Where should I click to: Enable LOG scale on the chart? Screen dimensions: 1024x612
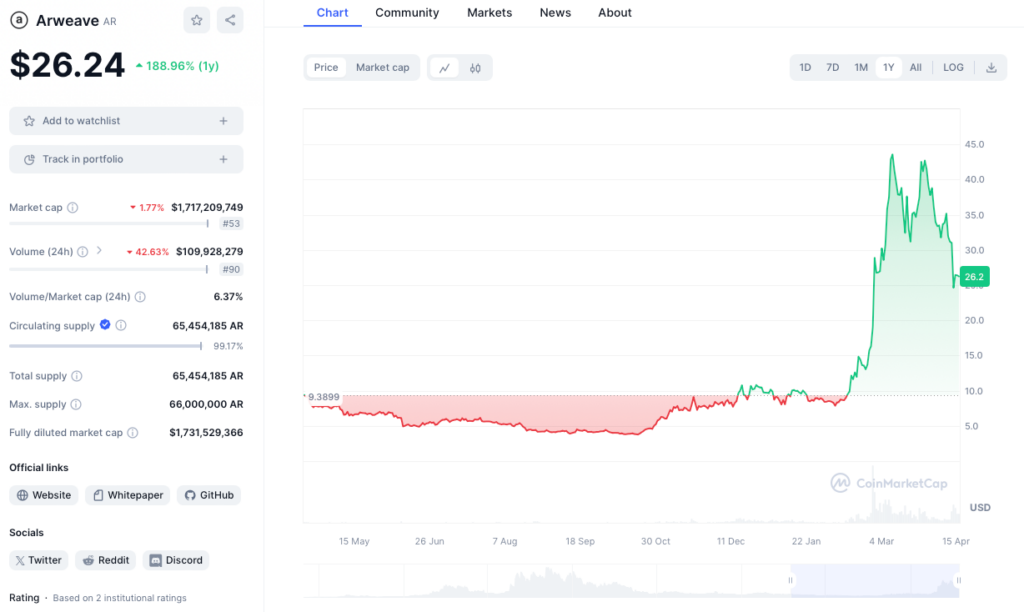(953, 67)
